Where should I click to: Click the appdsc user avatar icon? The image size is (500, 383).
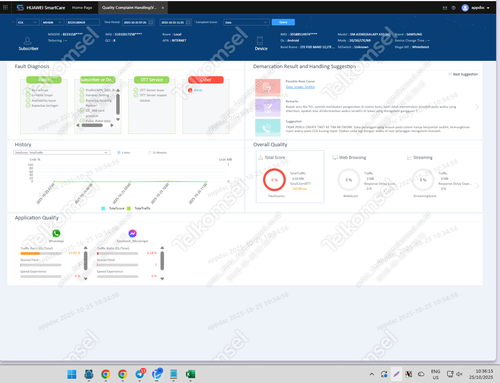point(465,8)
